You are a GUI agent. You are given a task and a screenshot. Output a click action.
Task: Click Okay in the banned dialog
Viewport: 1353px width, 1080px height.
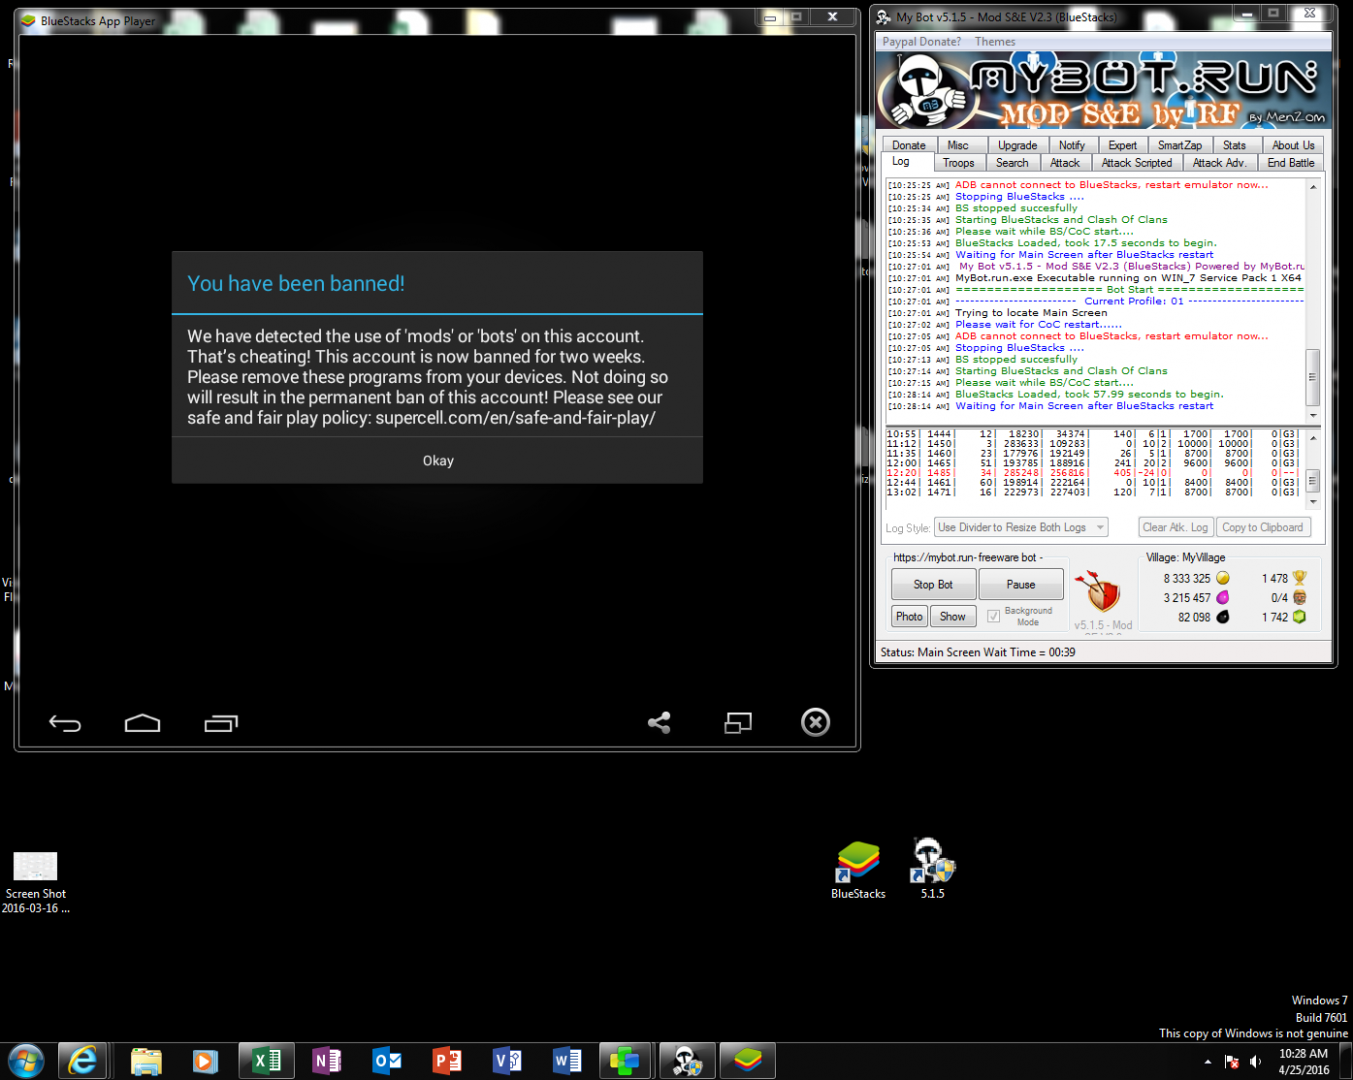(x=438, y=461)
